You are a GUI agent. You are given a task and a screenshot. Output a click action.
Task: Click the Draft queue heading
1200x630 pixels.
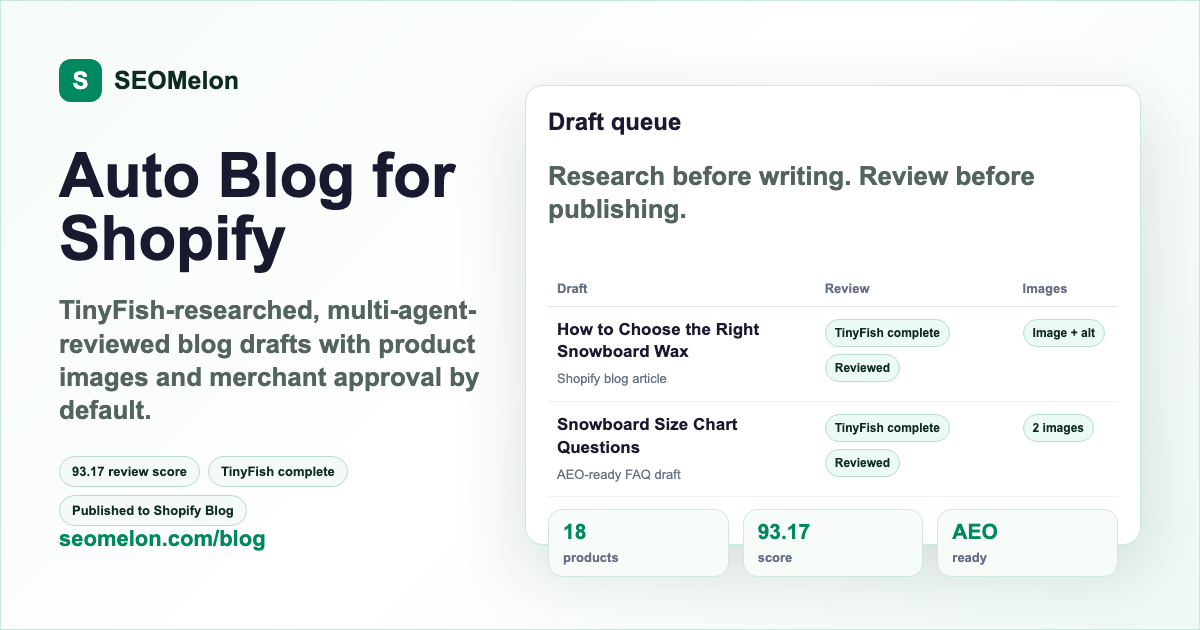(x=614, y=122)
